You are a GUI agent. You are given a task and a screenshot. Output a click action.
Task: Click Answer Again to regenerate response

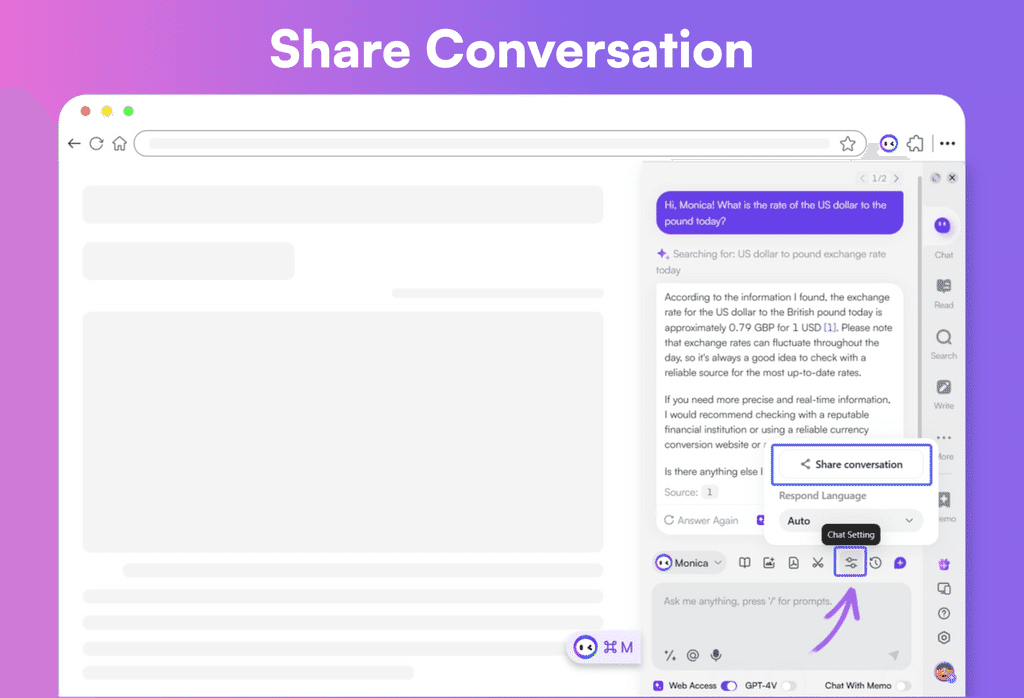(x=701, y=521)
